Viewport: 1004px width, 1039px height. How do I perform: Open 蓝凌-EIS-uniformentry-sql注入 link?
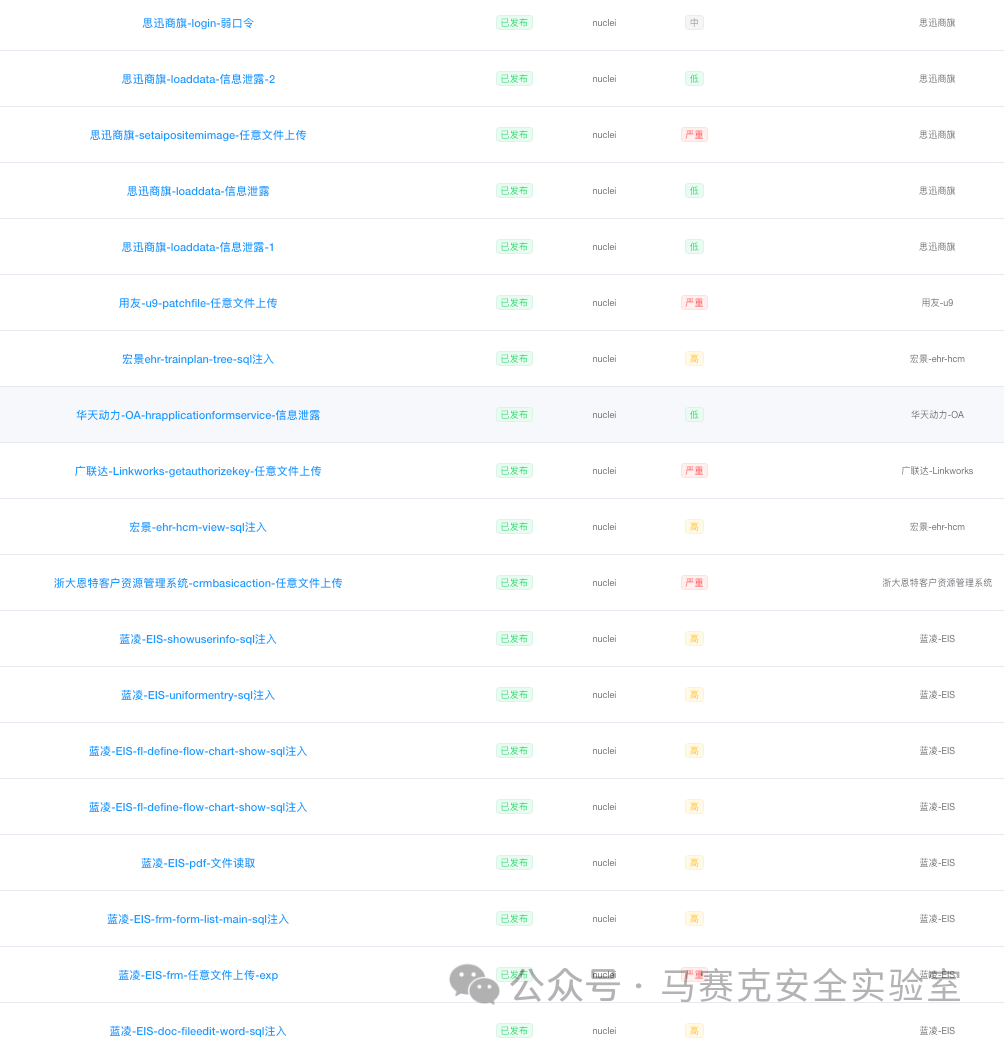[198, 695]
